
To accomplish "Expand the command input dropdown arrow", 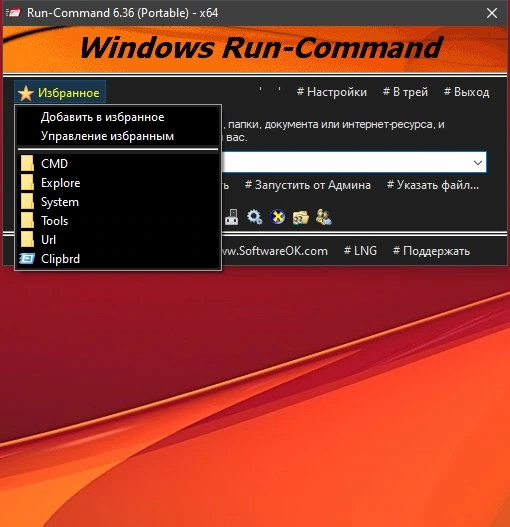I will point(478,163).
